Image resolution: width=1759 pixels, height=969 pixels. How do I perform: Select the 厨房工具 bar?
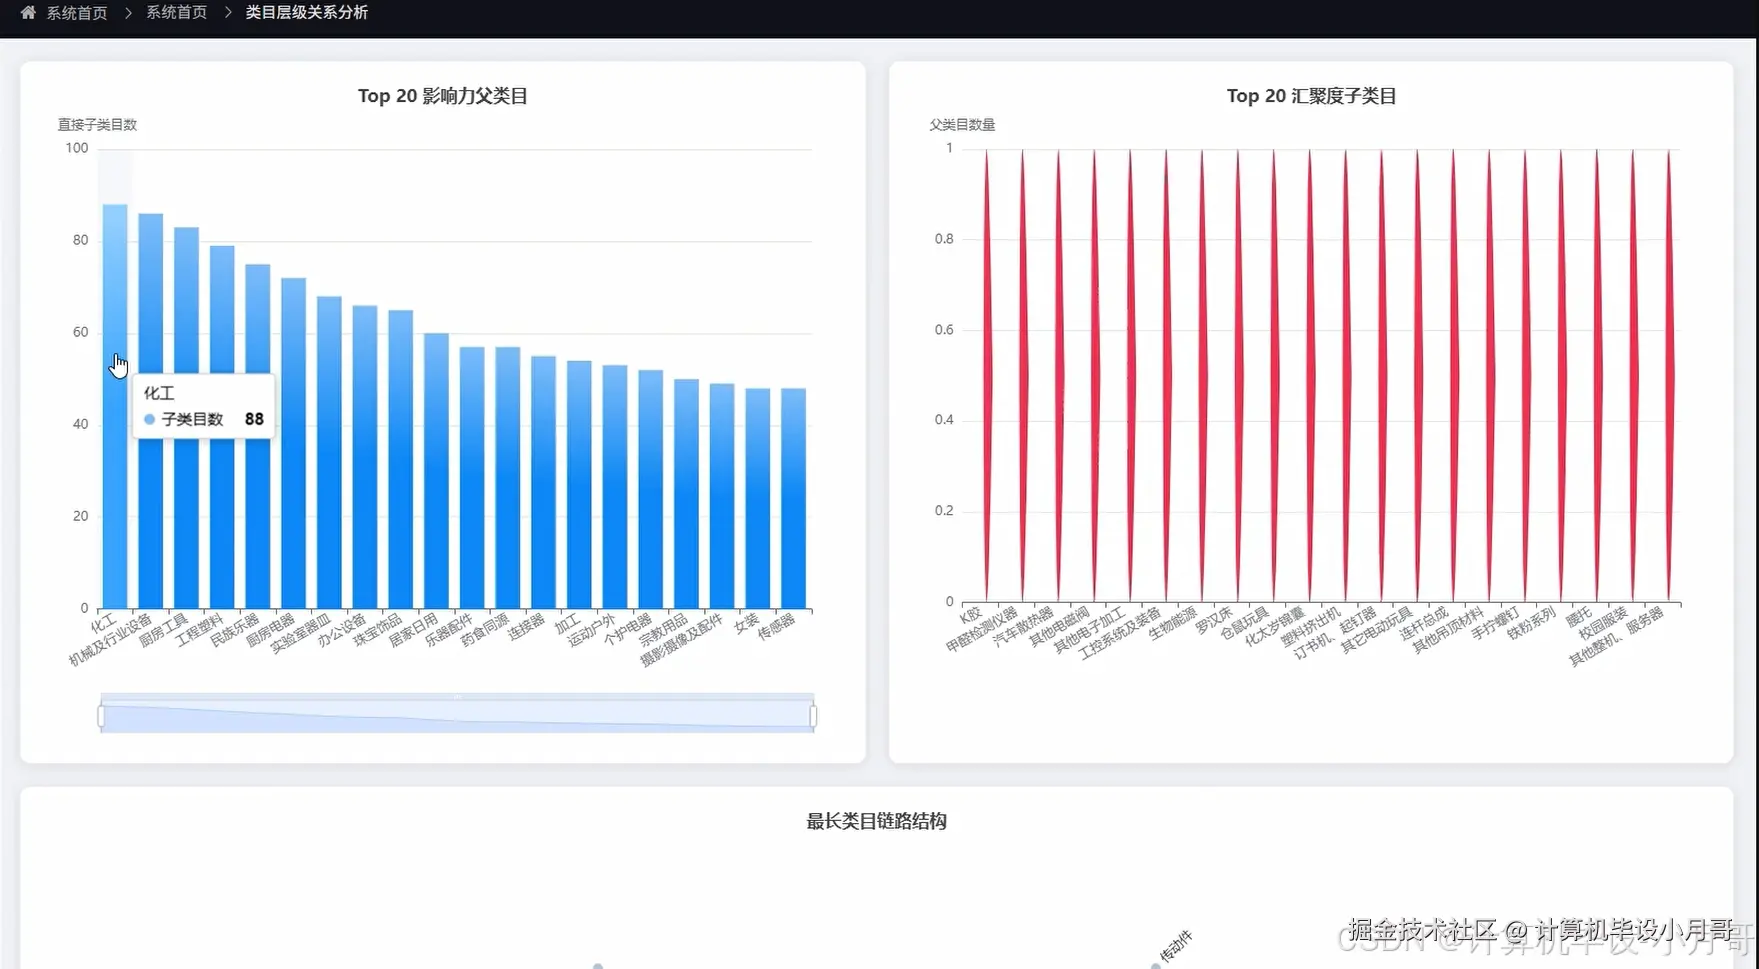click(186, 418)
